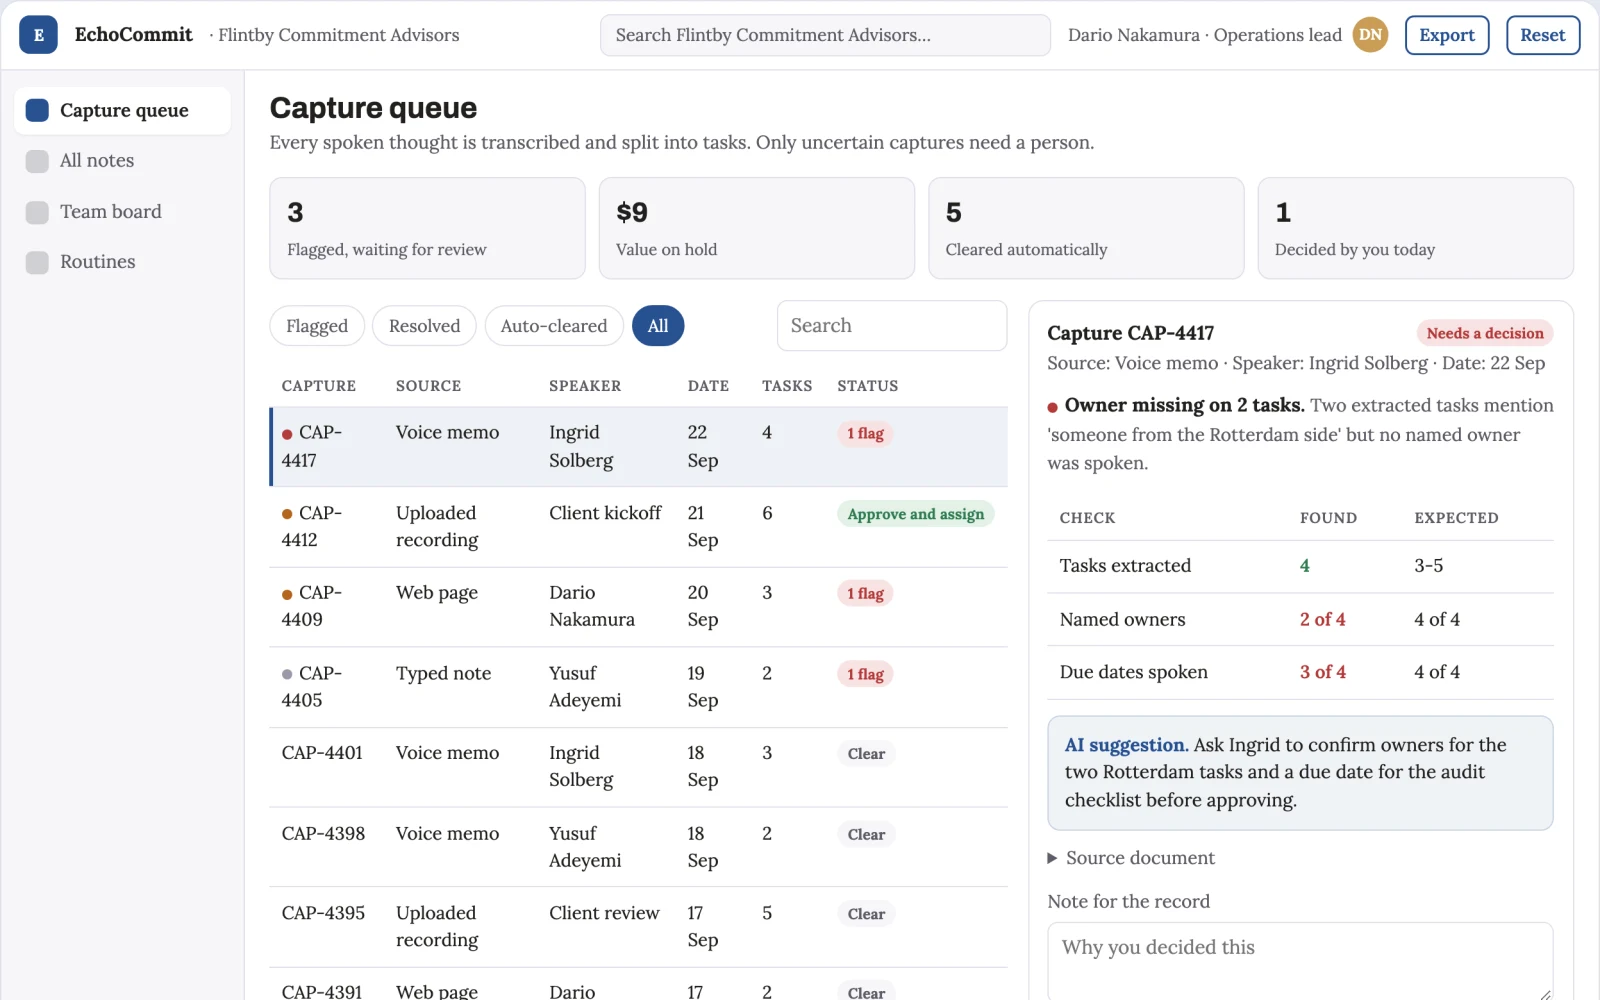The image size is (1600, 1000).
Task: Show Resolved captures
Action: coord(424,326)
